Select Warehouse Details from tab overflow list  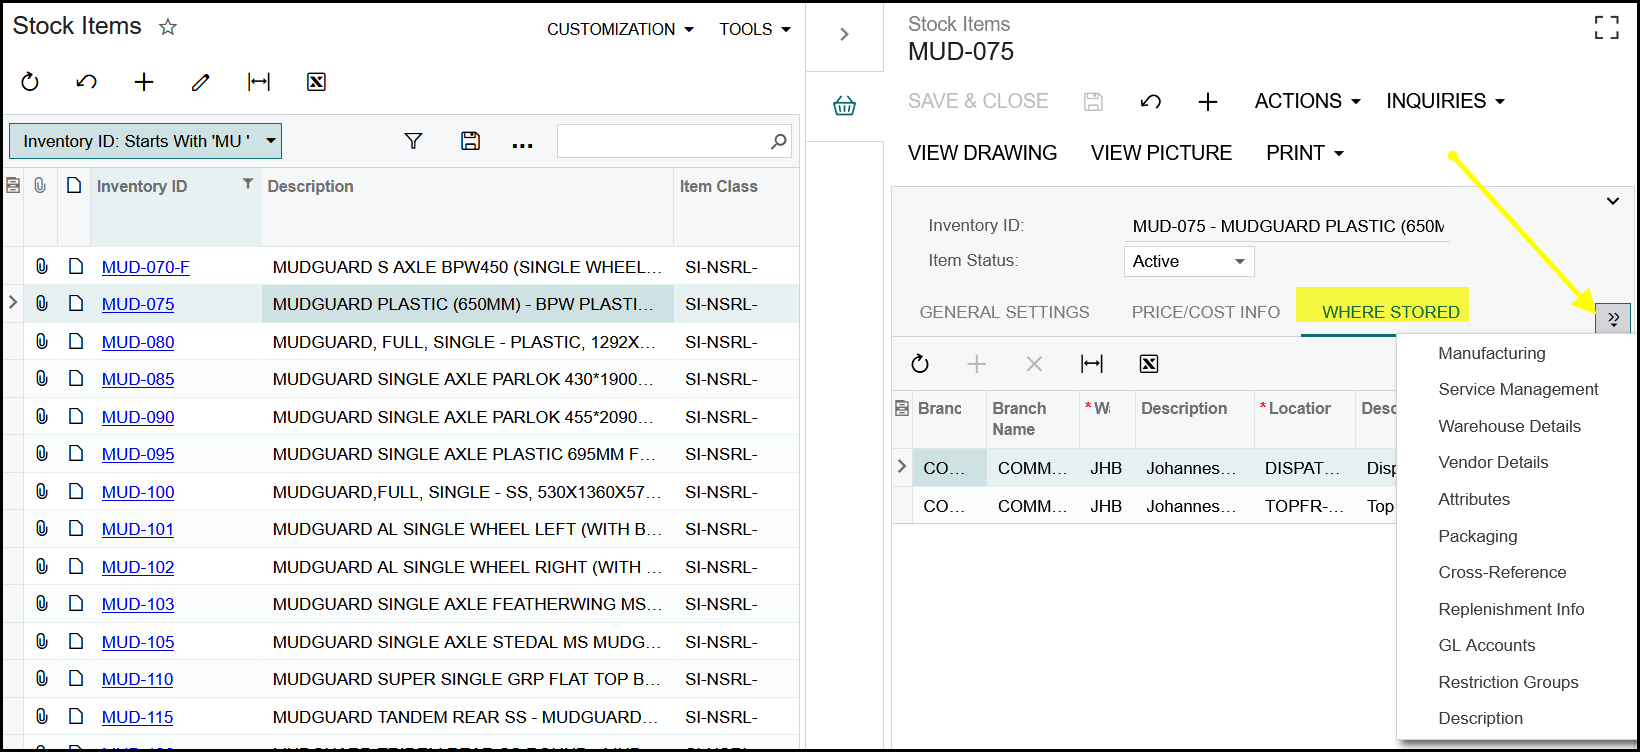(x=1509, y=426)
